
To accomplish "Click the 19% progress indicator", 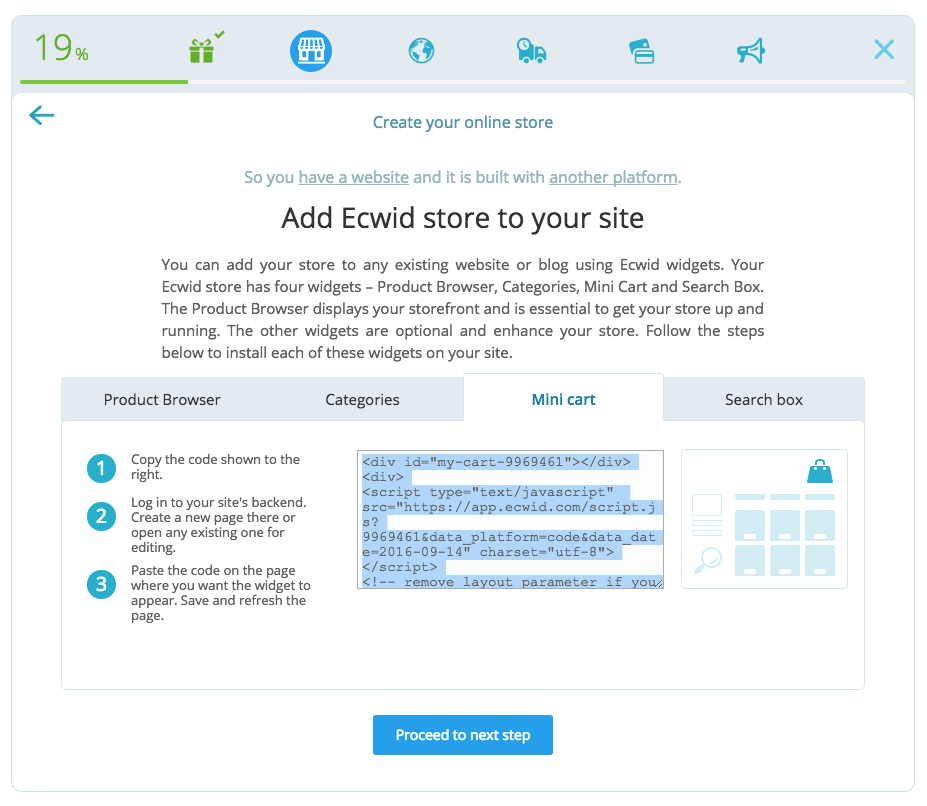I will 61,48.
